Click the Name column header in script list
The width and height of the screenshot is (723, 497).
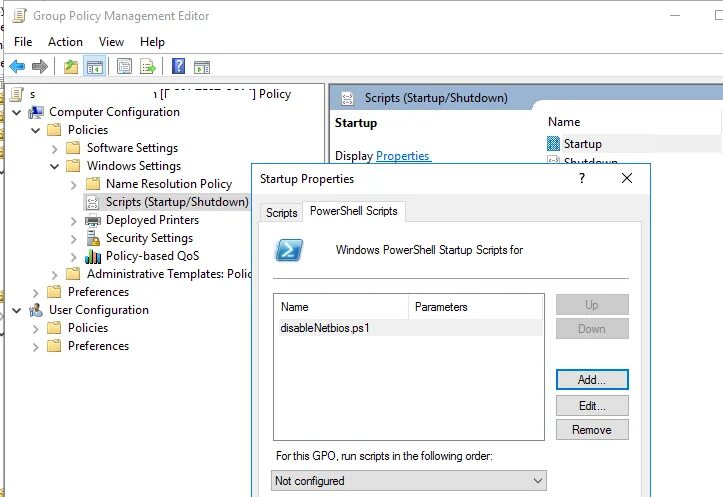(342, 307)
